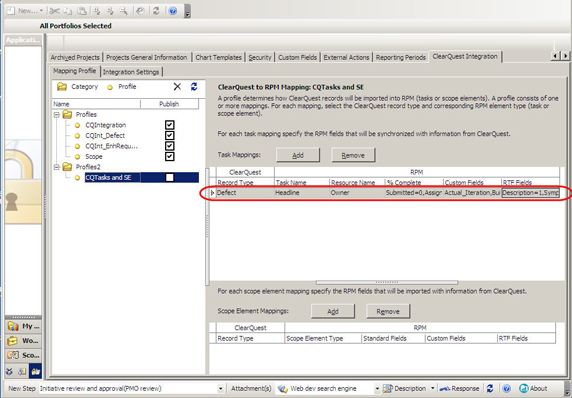Click the second tree-level toolbar icon
Screen dimensions: 572x398
[x=110, y=11]
